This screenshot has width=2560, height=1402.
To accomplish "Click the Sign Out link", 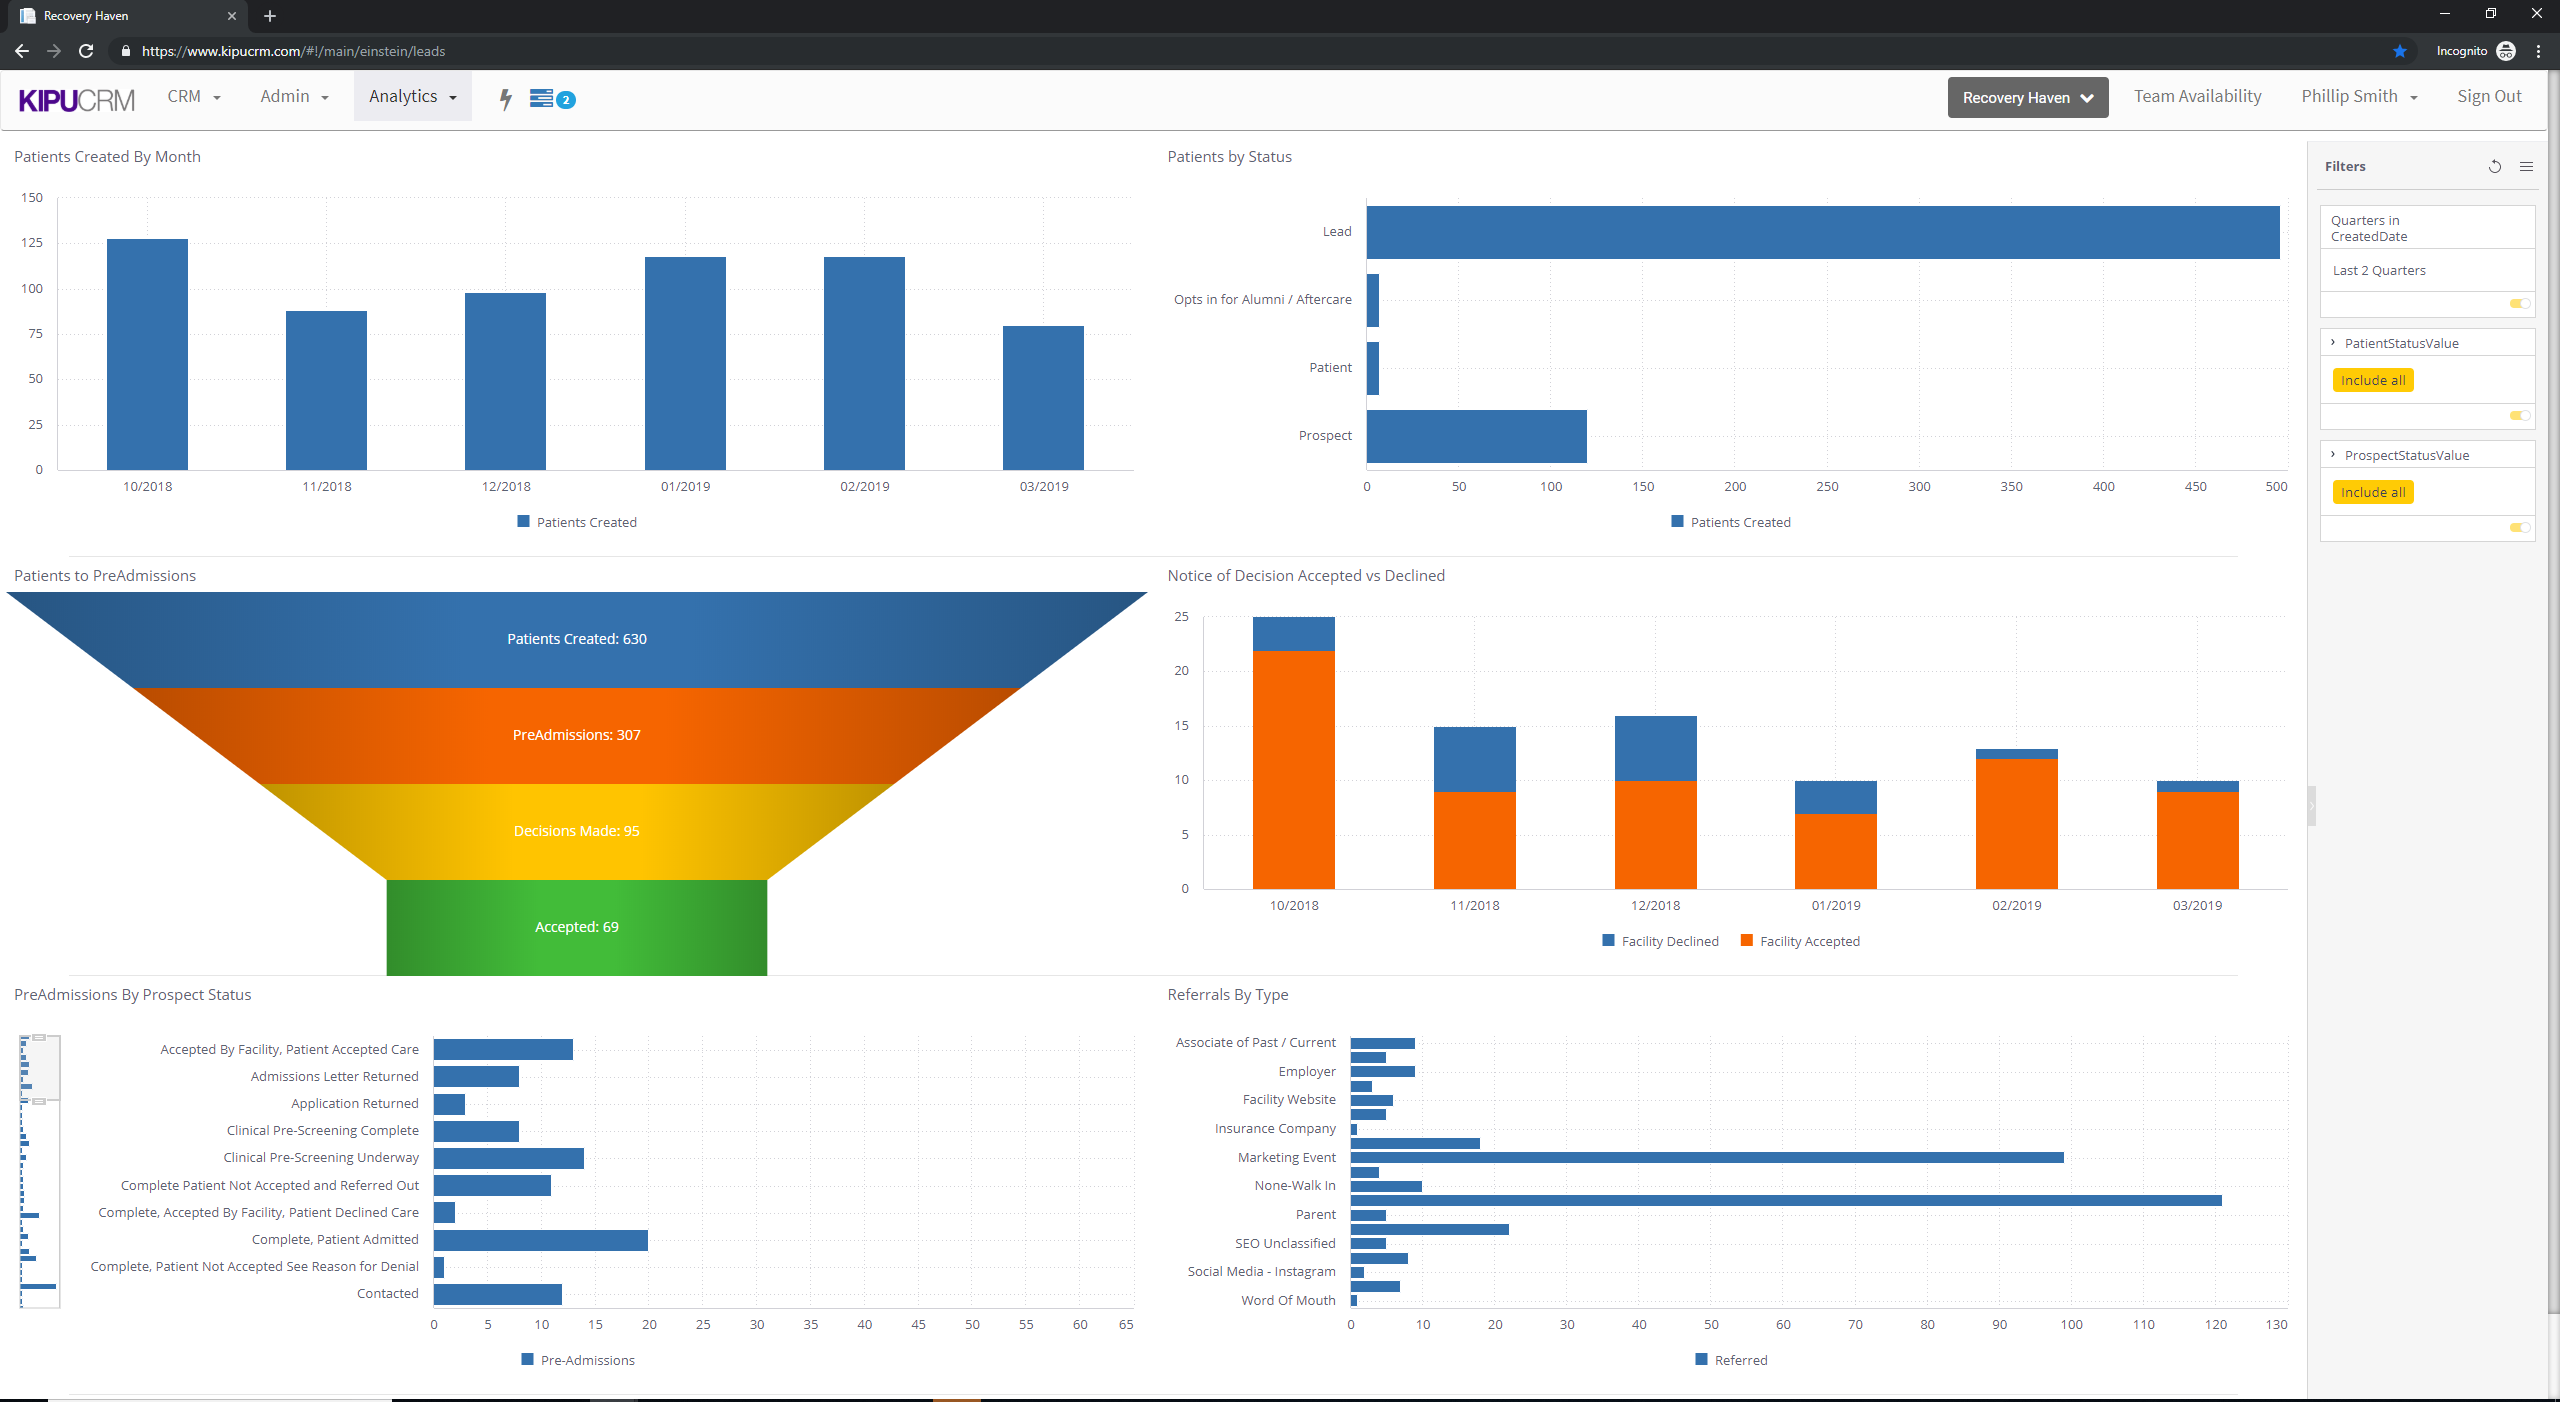I will pos(2488,96).
